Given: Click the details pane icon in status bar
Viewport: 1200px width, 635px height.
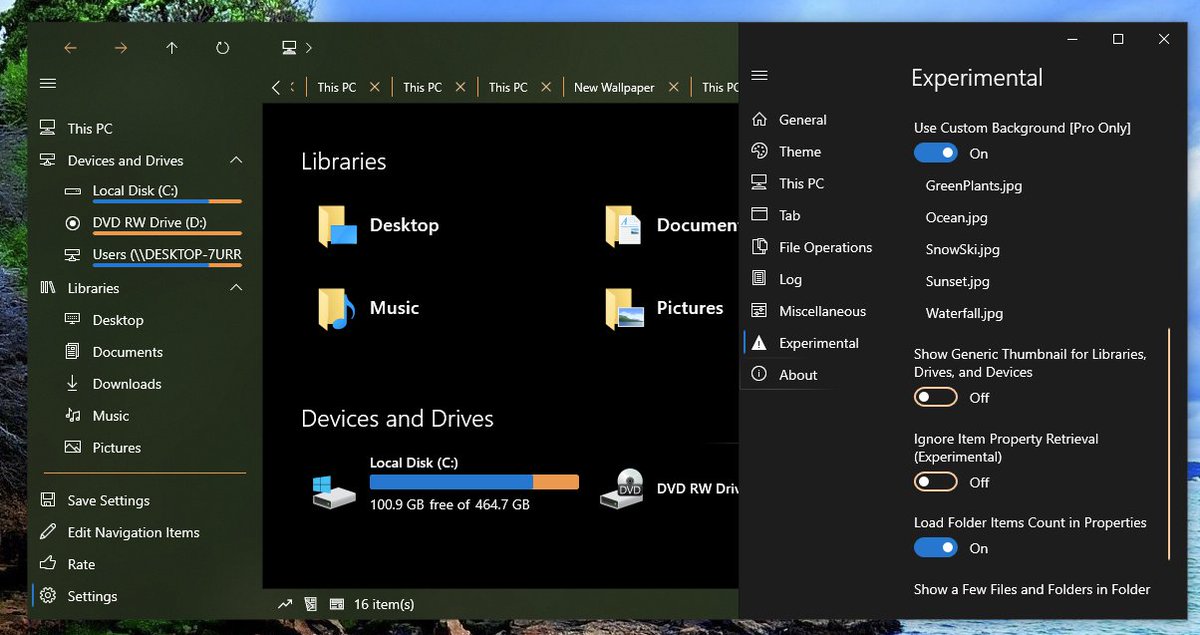Looking at the screenshot, I should coord(337,604).
